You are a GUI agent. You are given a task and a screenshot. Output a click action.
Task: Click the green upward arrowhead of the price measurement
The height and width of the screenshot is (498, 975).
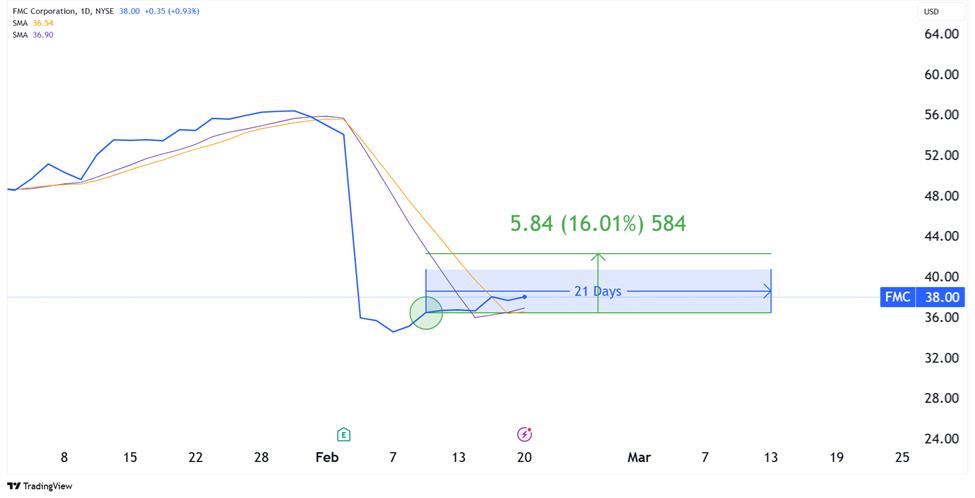(598, 257)
